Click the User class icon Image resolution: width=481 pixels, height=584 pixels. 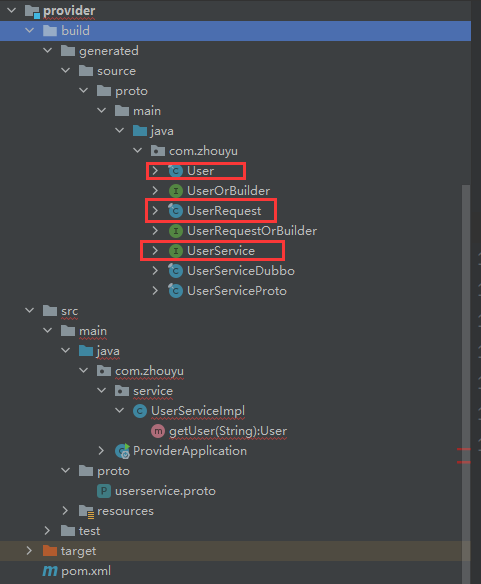[x=175, y=171]
